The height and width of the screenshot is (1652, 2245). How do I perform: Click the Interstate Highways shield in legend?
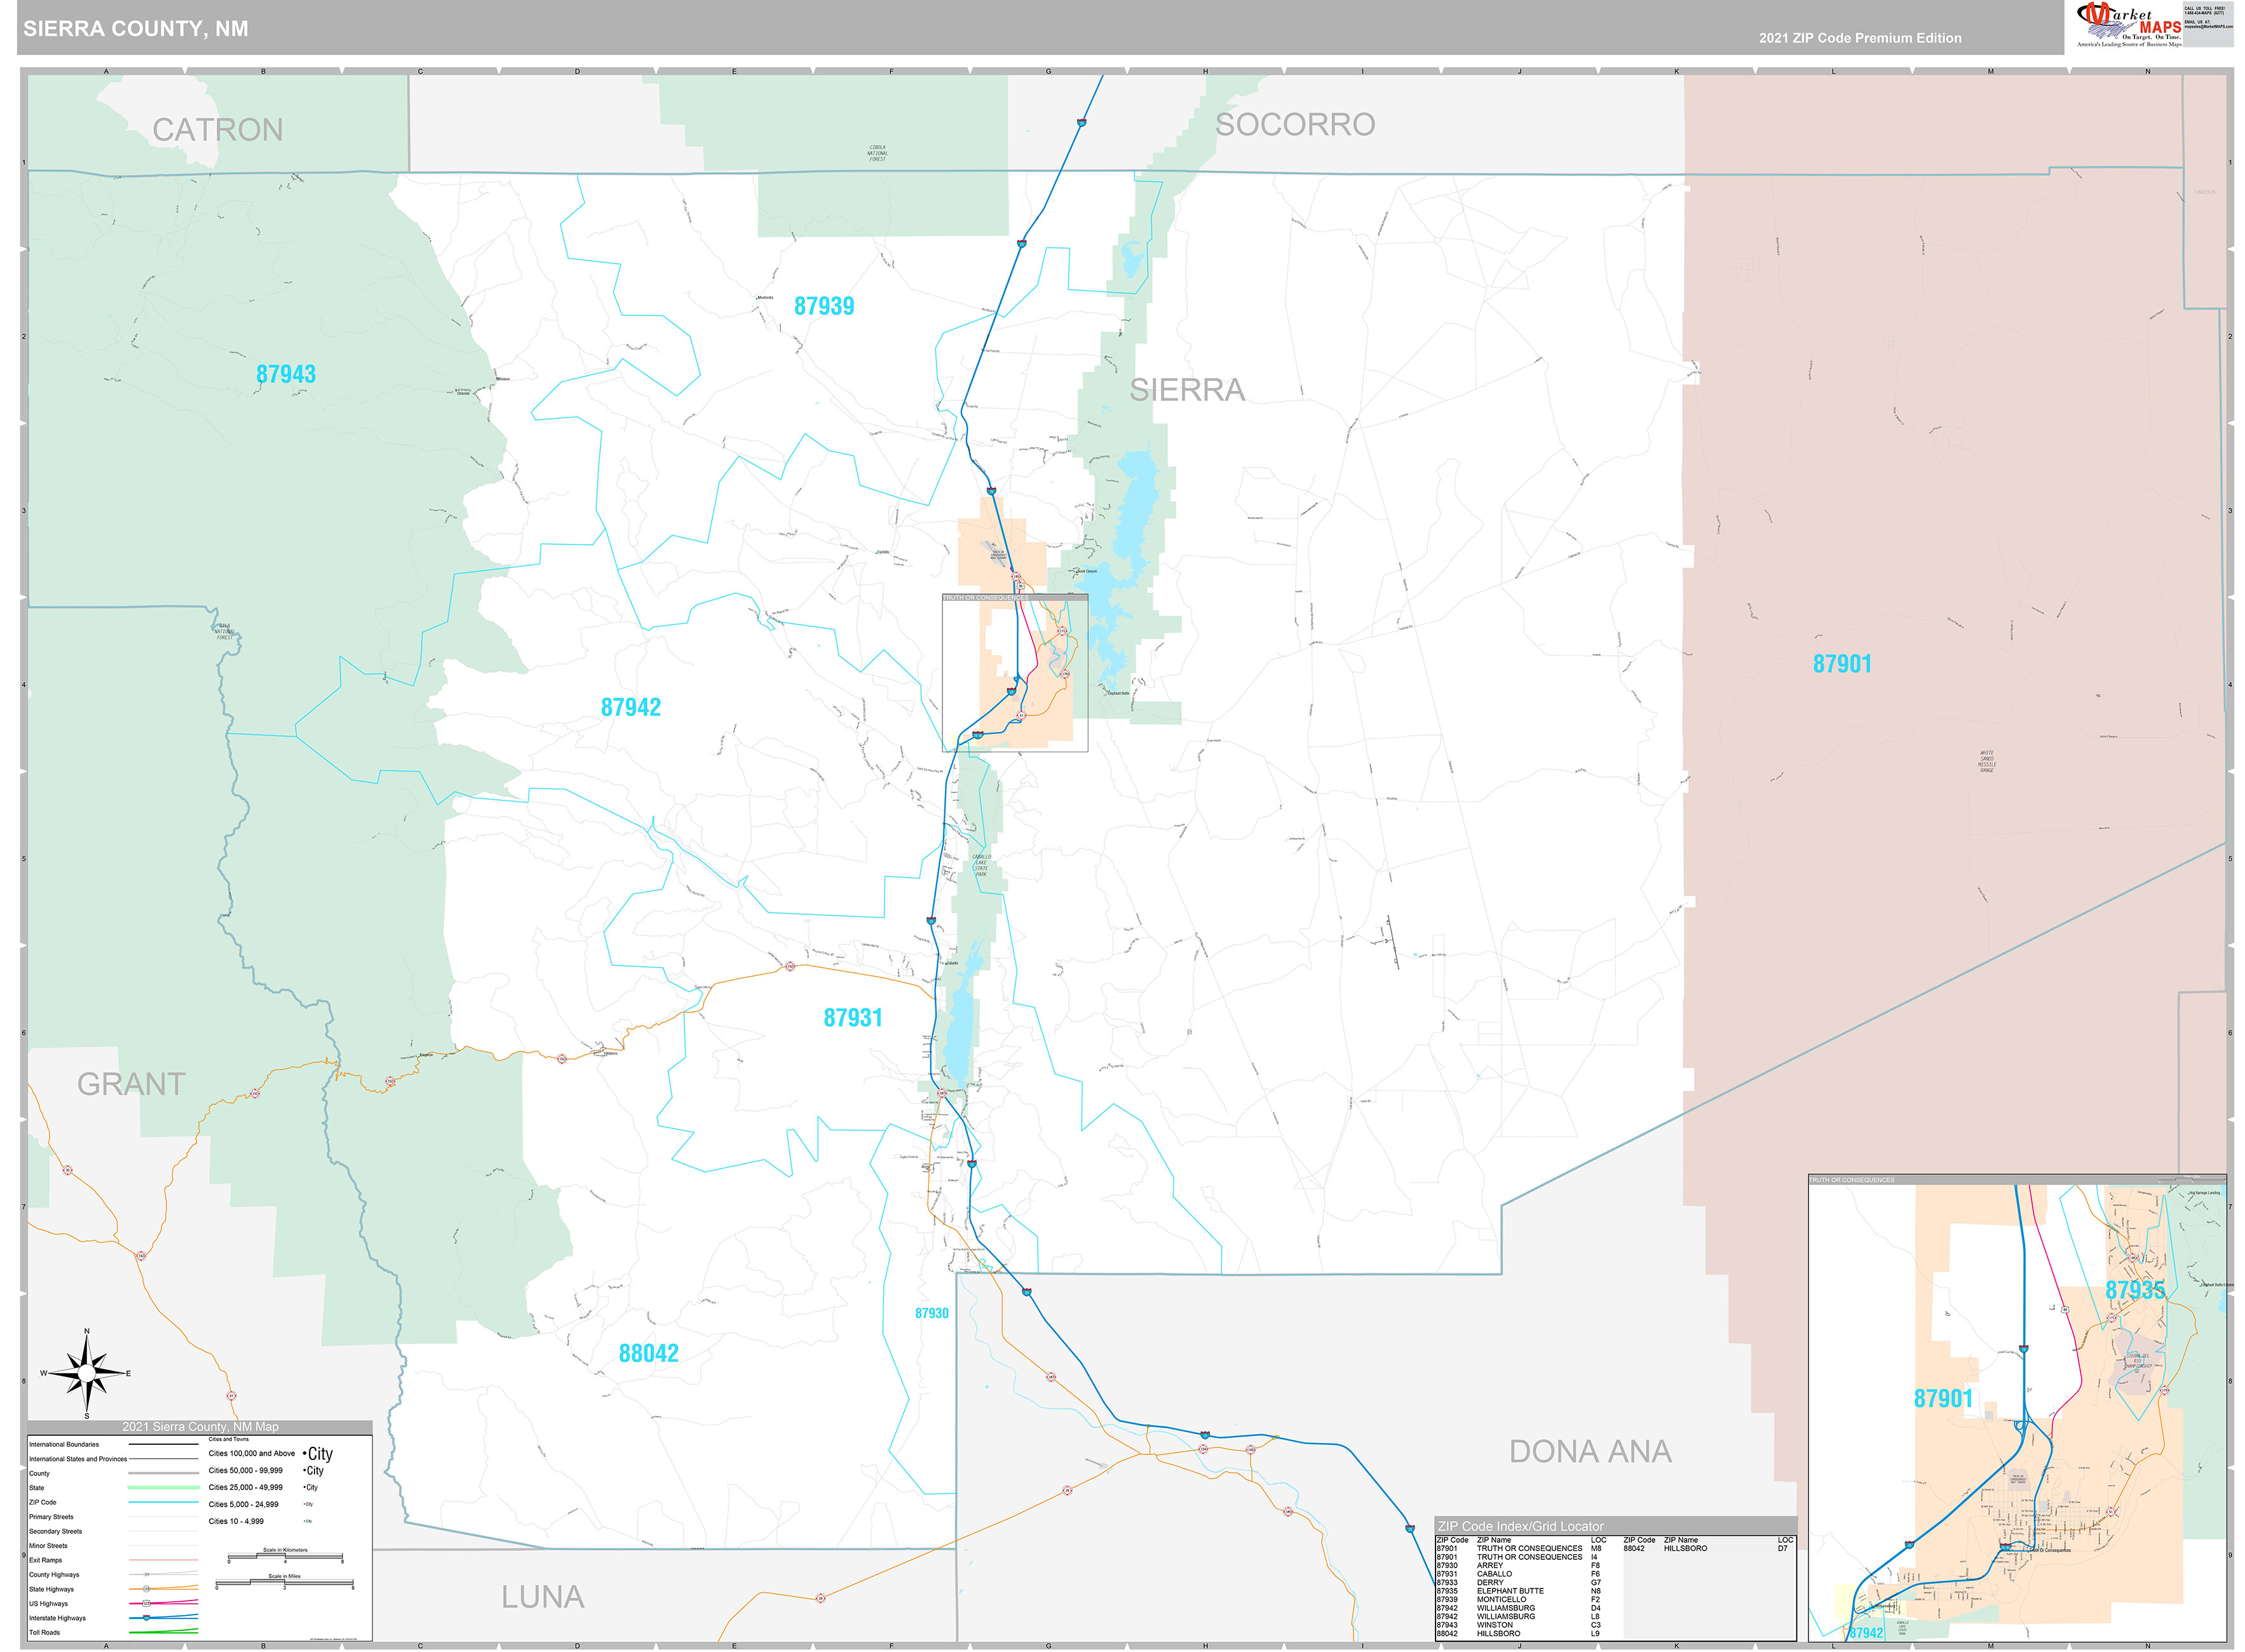pos(146,1617)
